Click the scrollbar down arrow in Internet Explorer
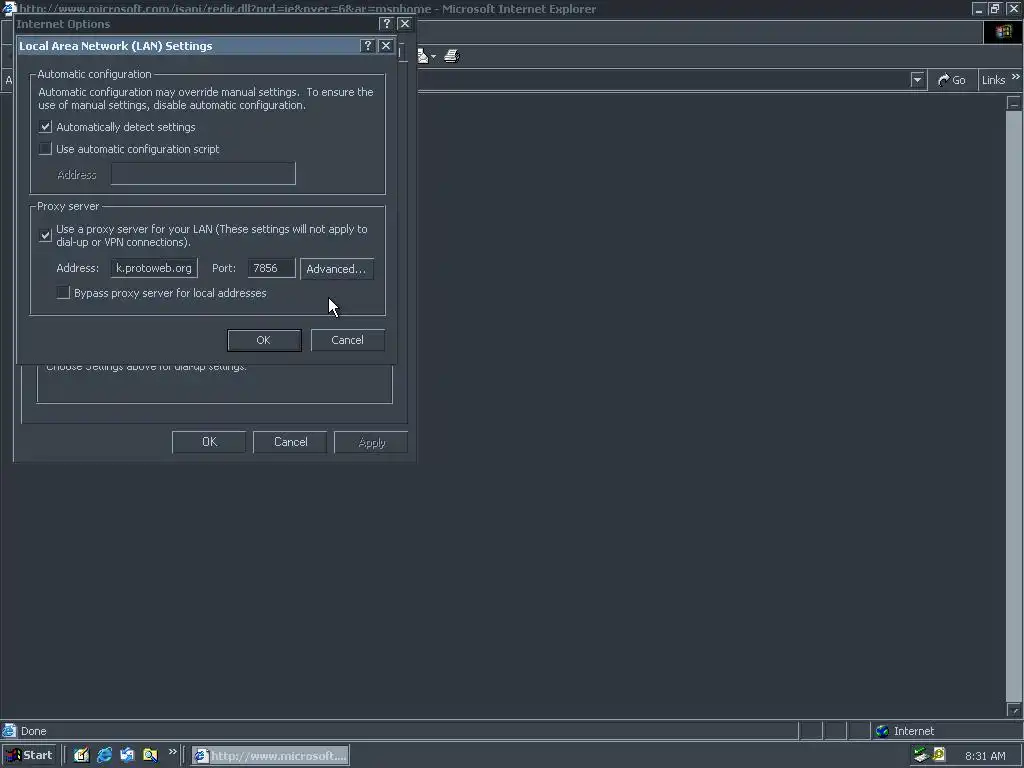1024x768 pixels. click(1014, 710)
